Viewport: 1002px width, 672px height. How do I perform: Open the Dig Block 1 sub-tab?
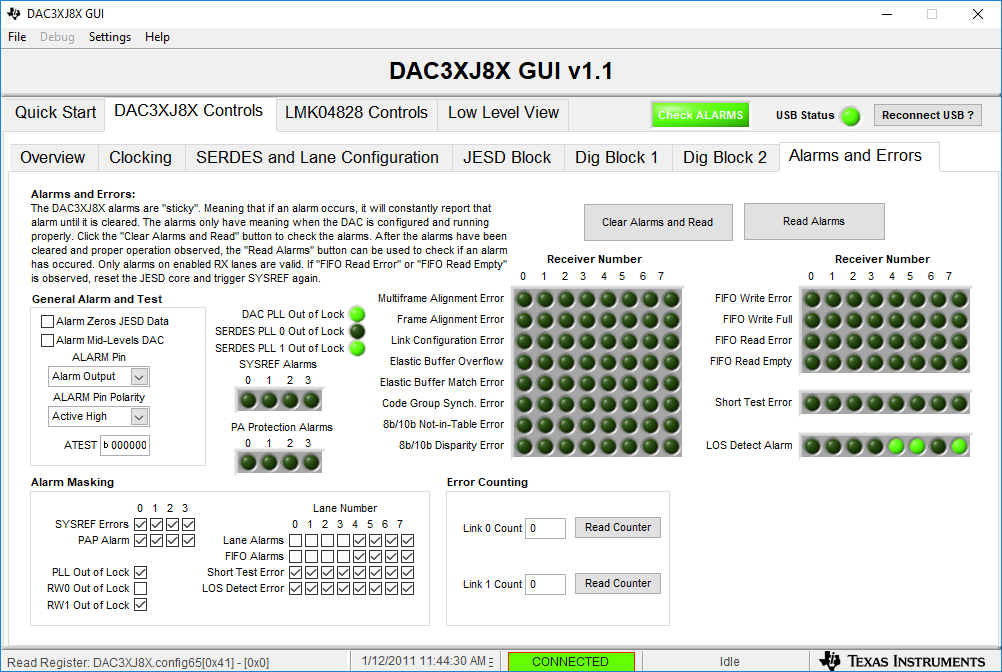point(617,158)
